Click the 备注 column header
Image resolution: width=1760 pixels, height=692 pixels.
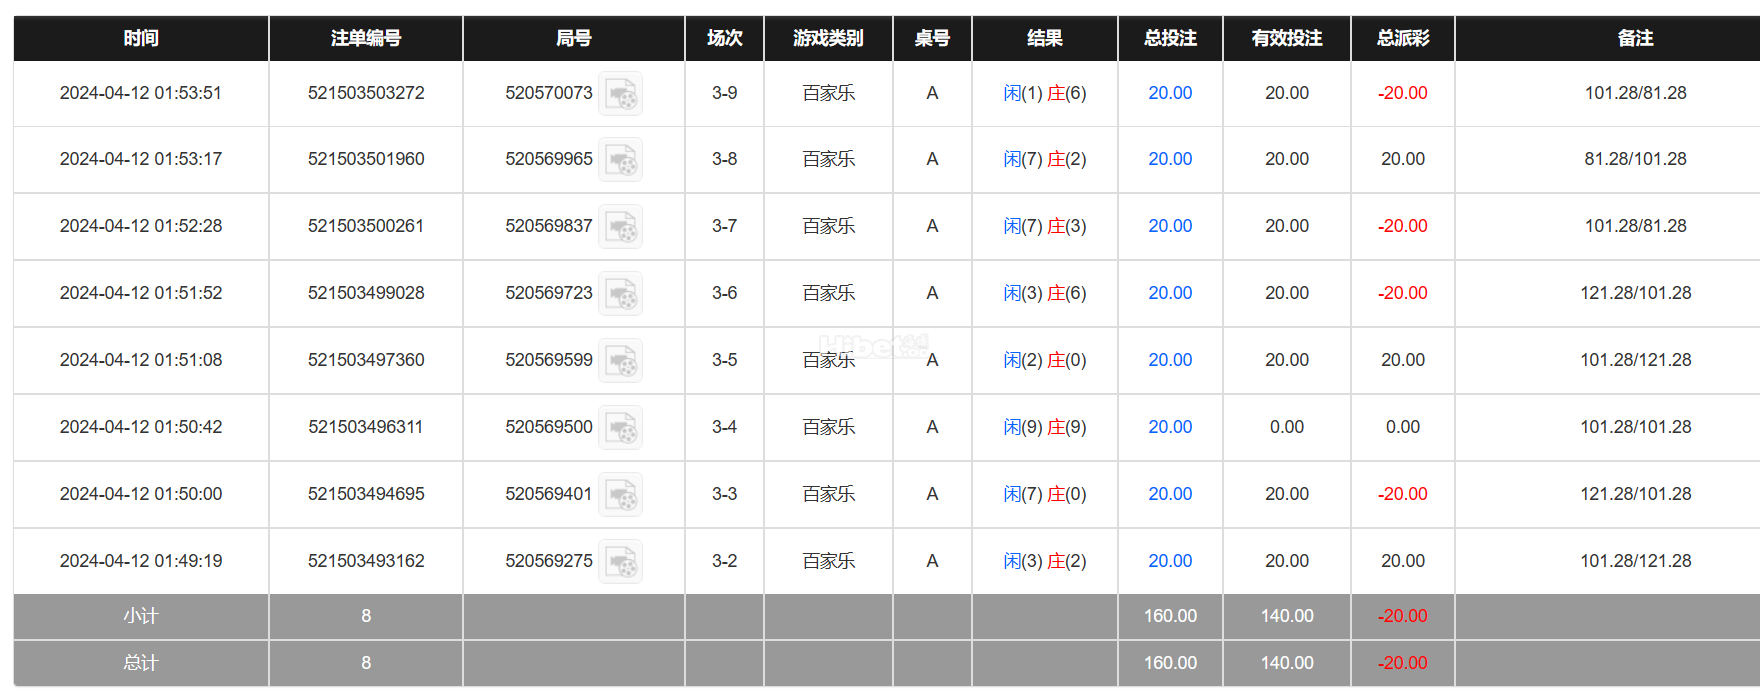click(1636, 38)
